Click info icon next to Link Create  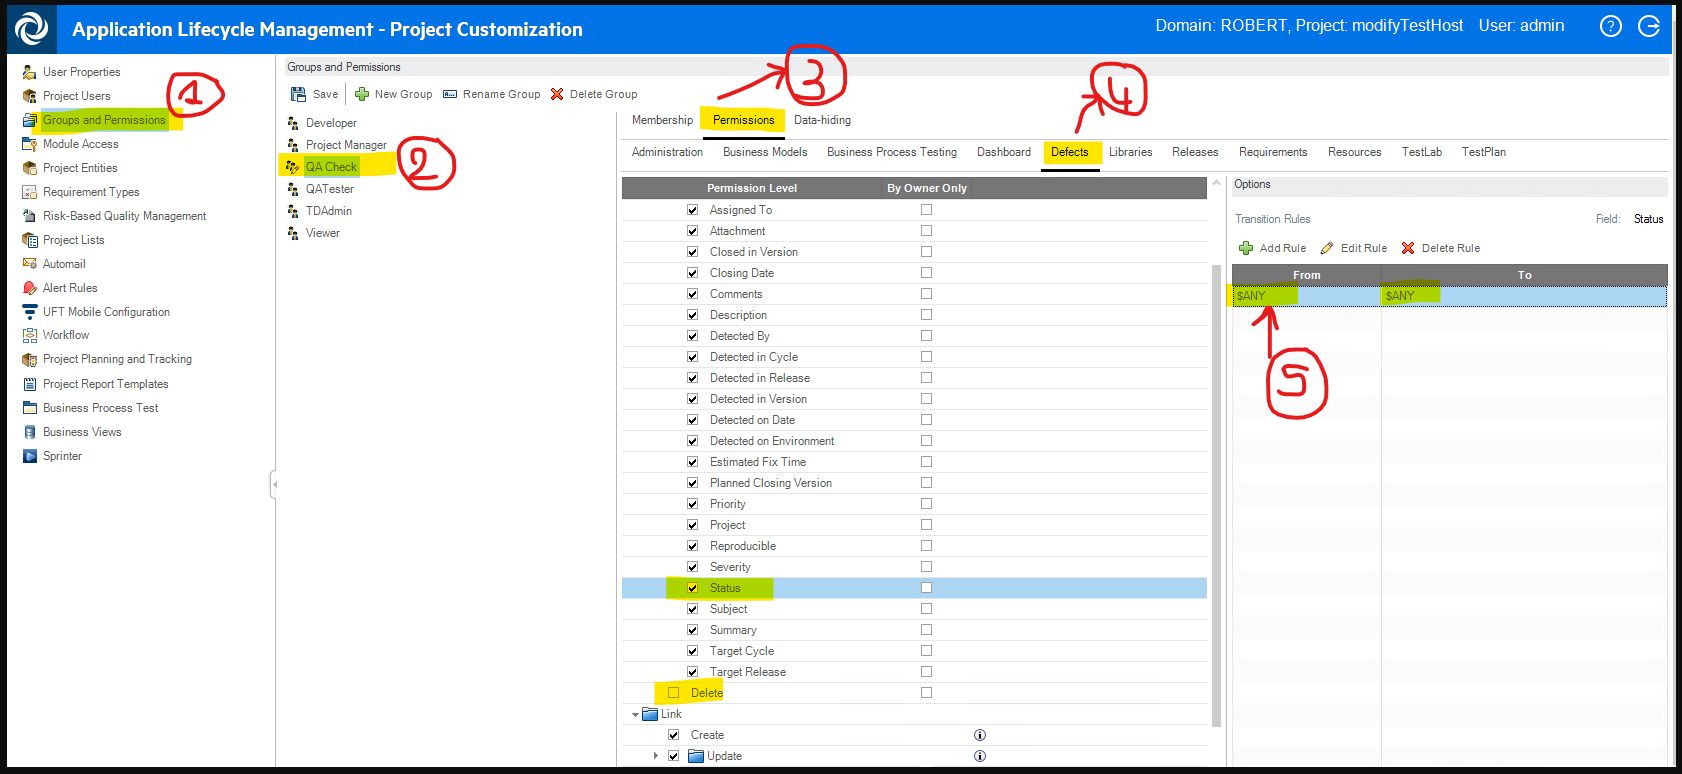coord(980,735)
